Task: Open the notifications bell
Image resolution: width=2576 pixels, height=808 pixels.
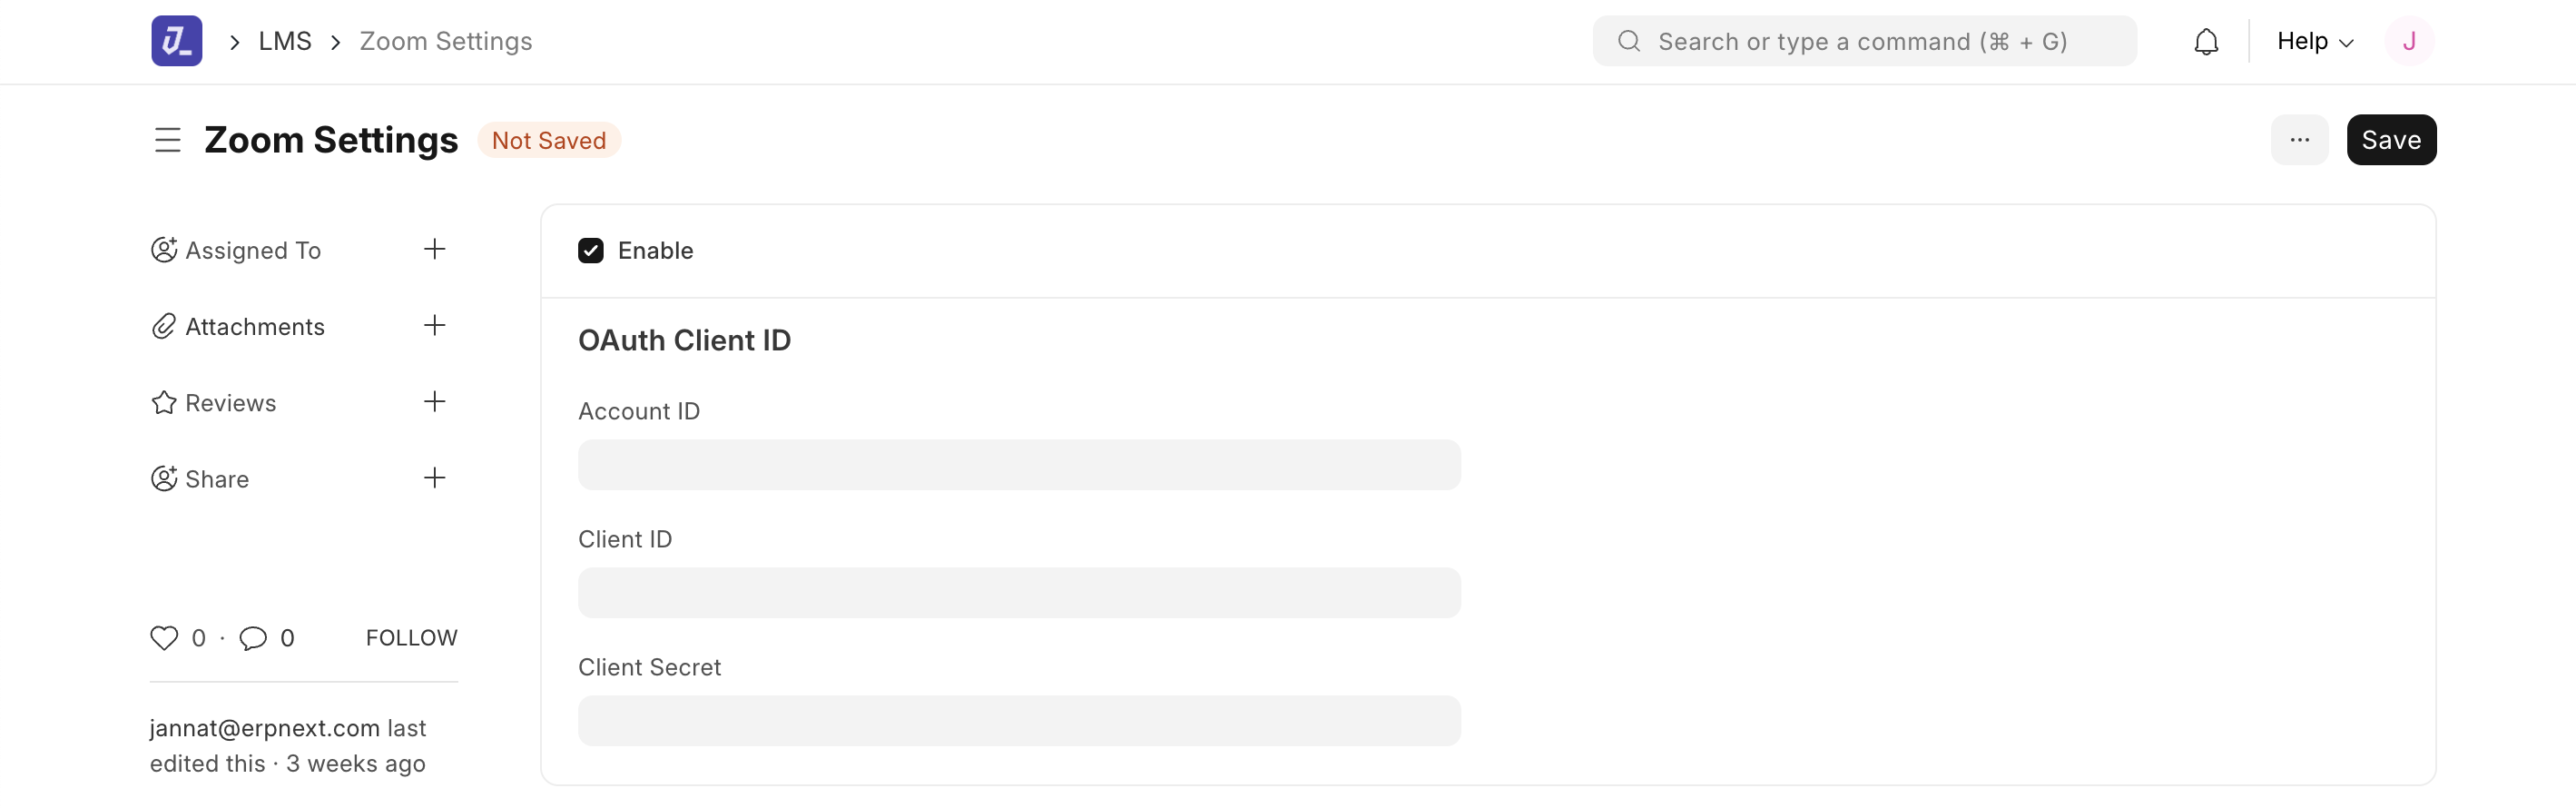Action: point(2206,41)
